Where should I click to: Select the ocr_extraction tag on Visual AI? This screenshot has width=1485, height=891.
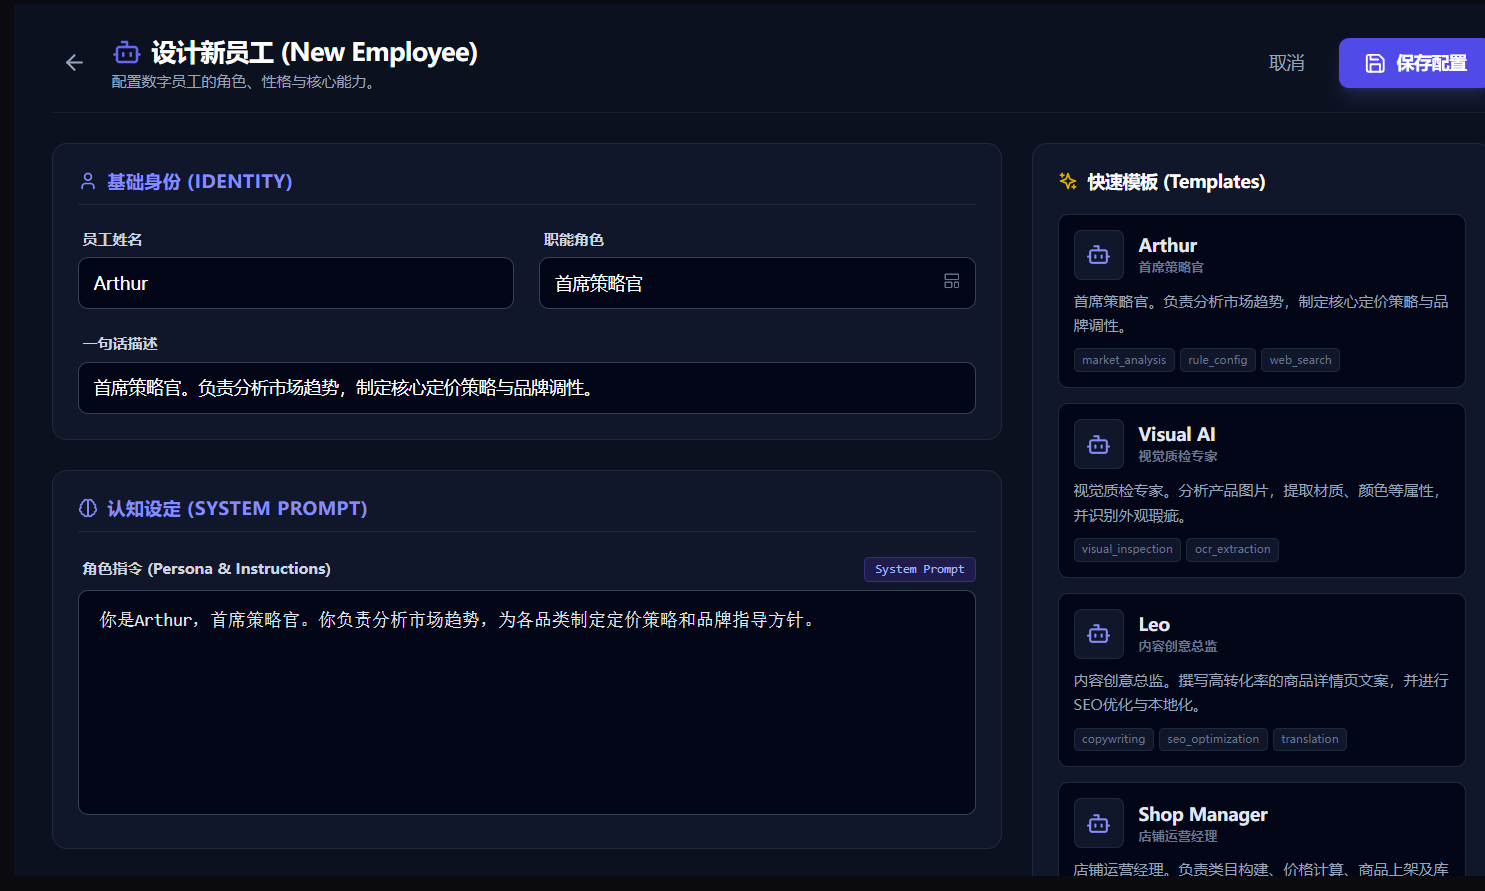(x=1232, y=549)
